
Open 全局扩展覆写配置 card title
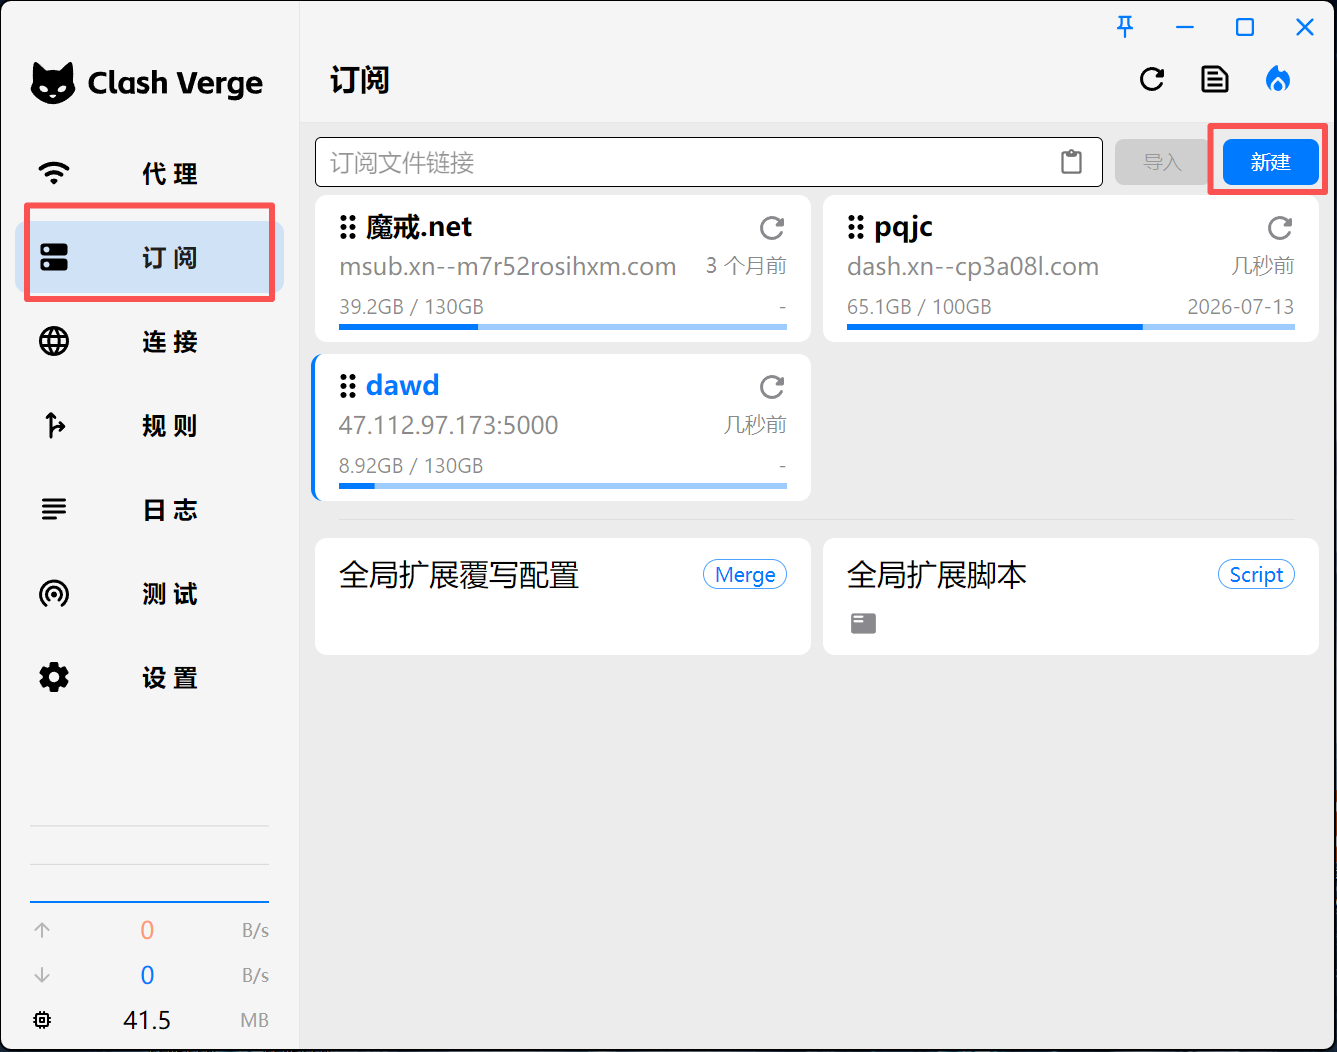point(459,575)
